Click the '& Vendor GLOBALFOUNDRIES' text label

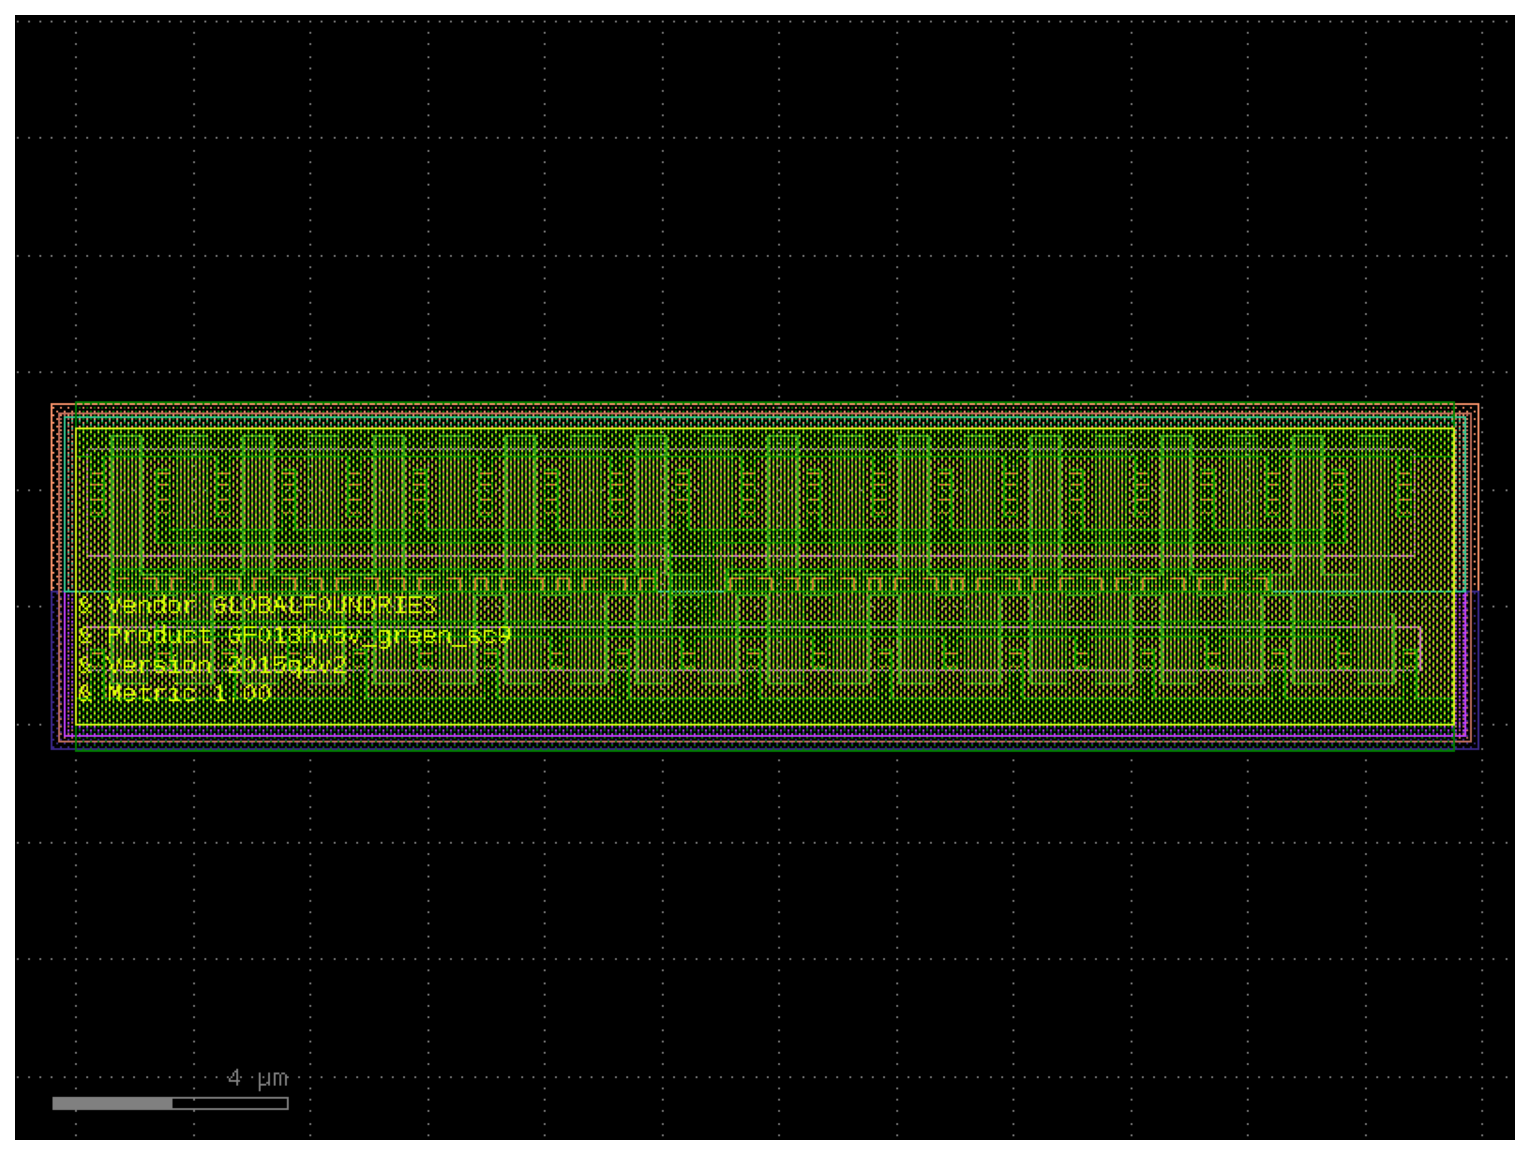(x=257, y=605)
